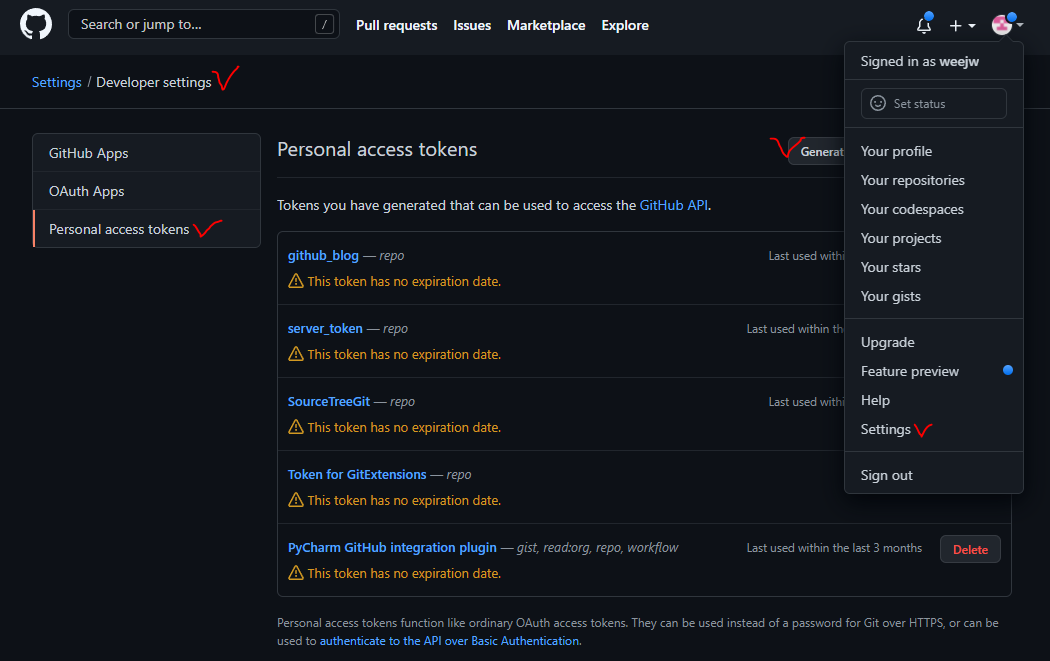Click the warning icon under SourceTreeGit
1050x661 pixels.
[x=295, y=427]
